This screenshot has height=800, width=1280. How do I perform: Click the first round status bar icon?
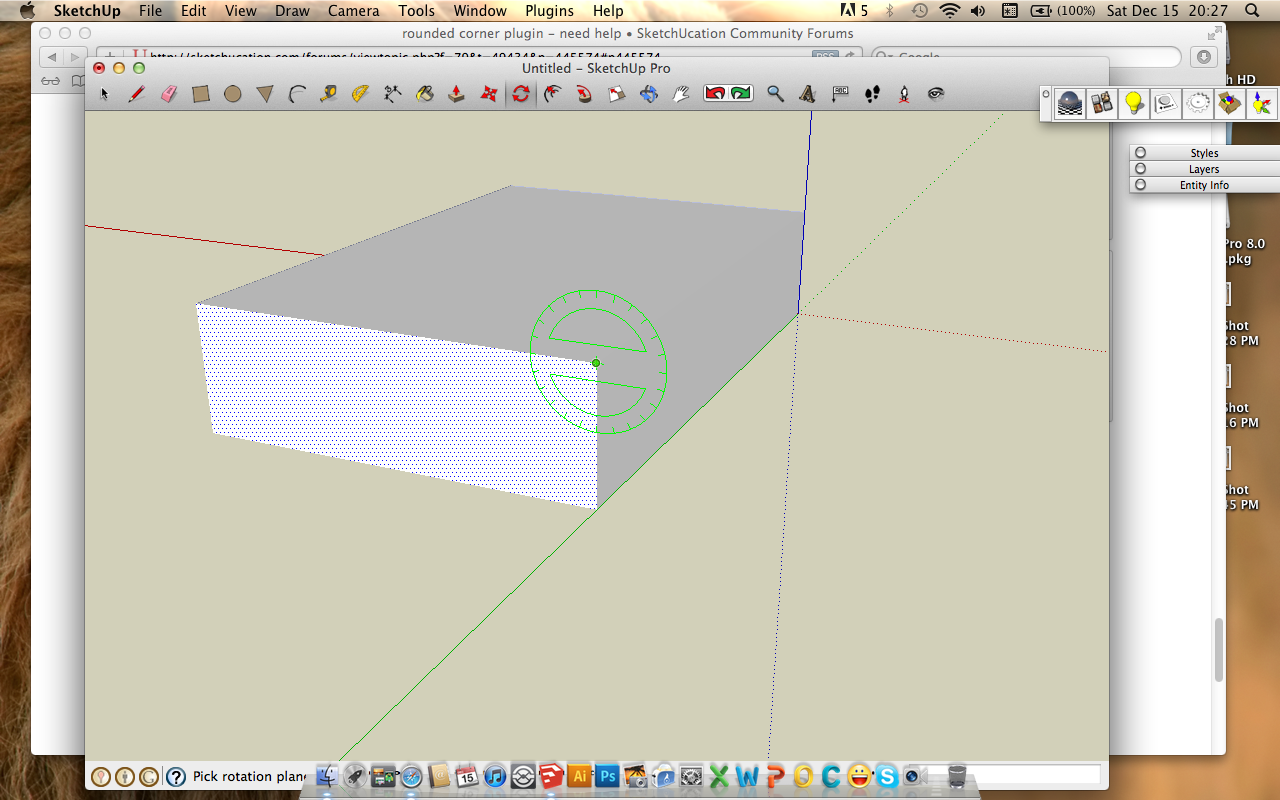(100, 776)
